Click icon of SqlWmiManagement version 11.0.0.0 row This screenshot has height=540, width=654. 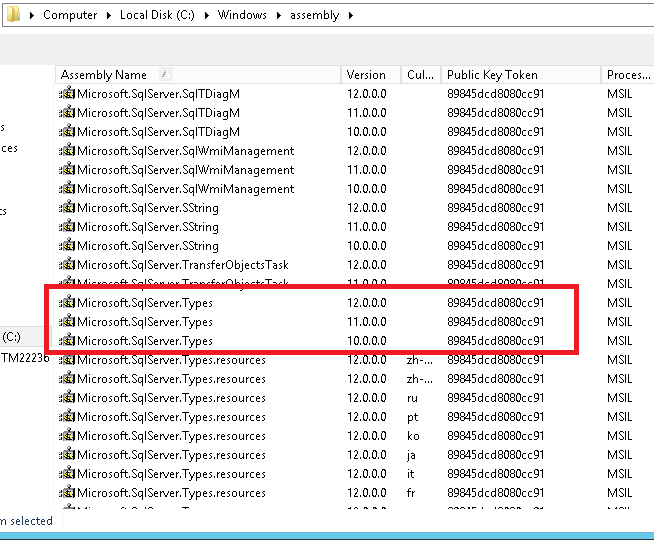coord(67,169)
